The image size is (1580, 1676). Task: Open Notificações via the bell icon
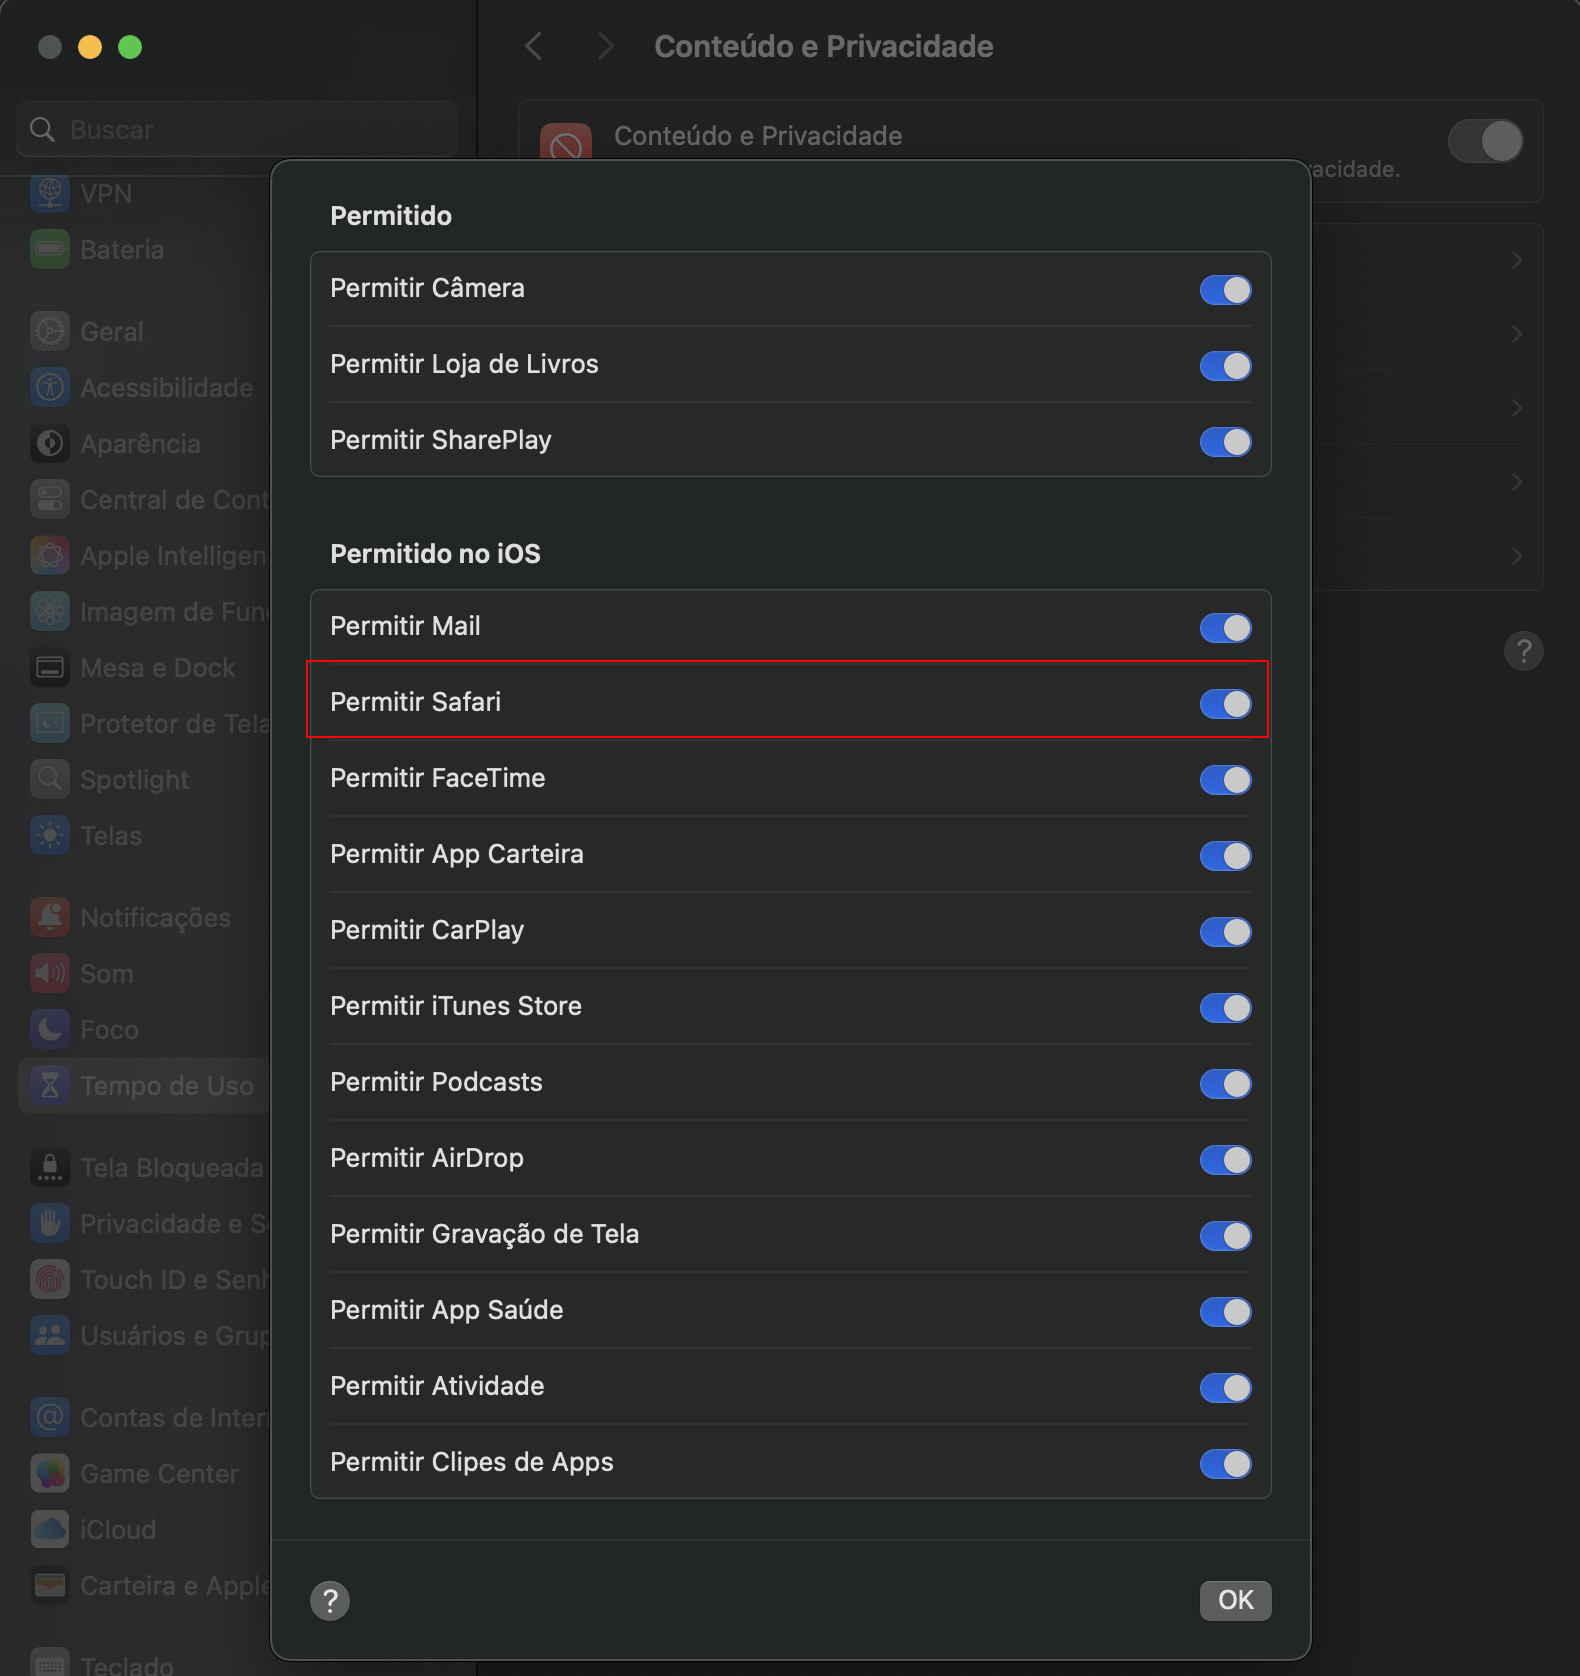point(50,917)
